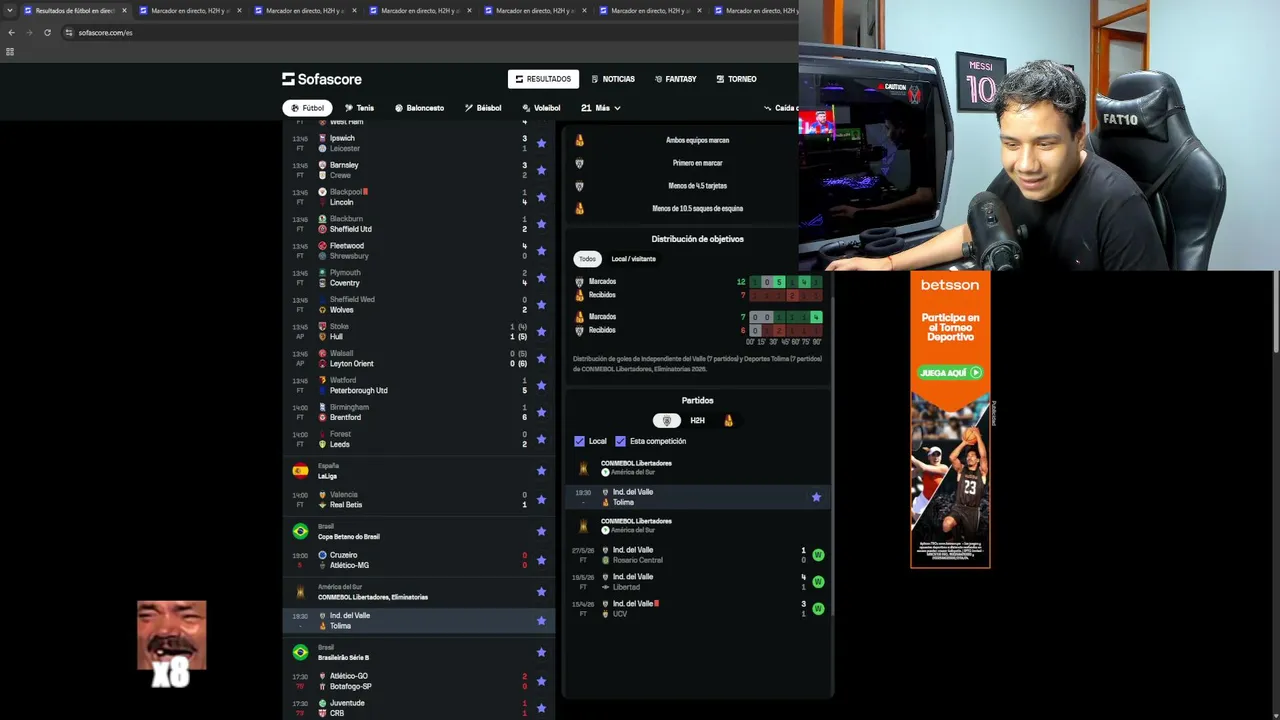
Task: Open the Torneo section
Action: point(736,79)
